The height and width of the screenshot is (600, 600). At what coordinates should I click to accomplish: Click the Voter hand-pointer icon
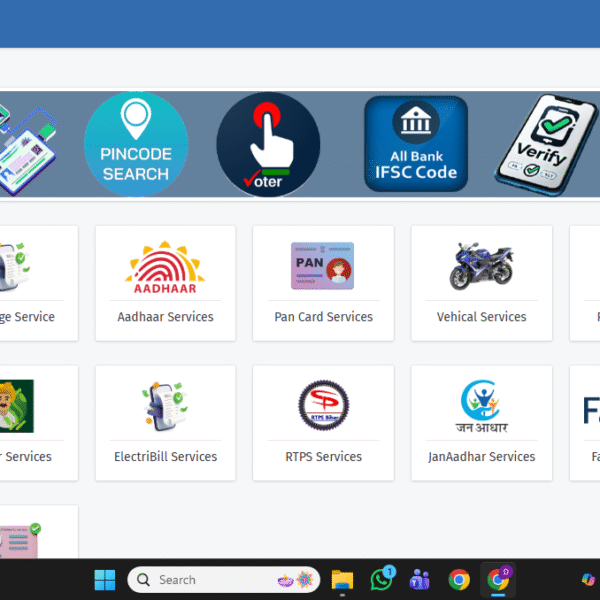point(268,144)
